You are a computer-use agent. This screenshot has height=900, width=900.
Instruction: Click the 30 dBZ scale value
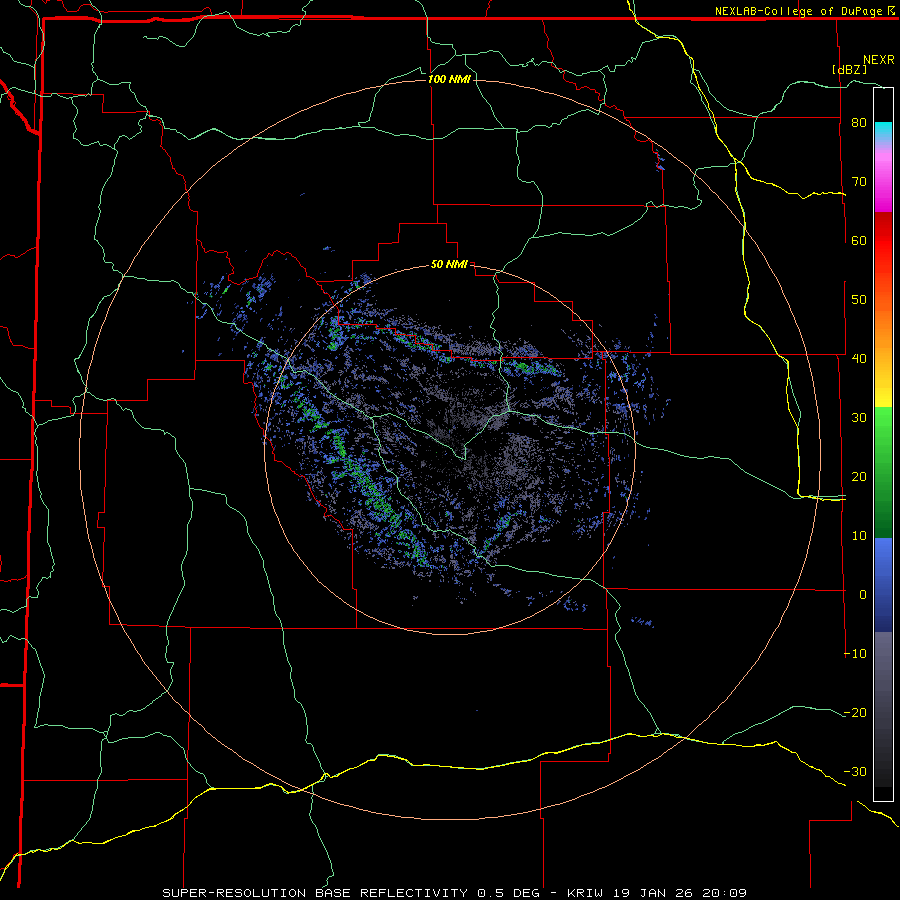[859, 417]
